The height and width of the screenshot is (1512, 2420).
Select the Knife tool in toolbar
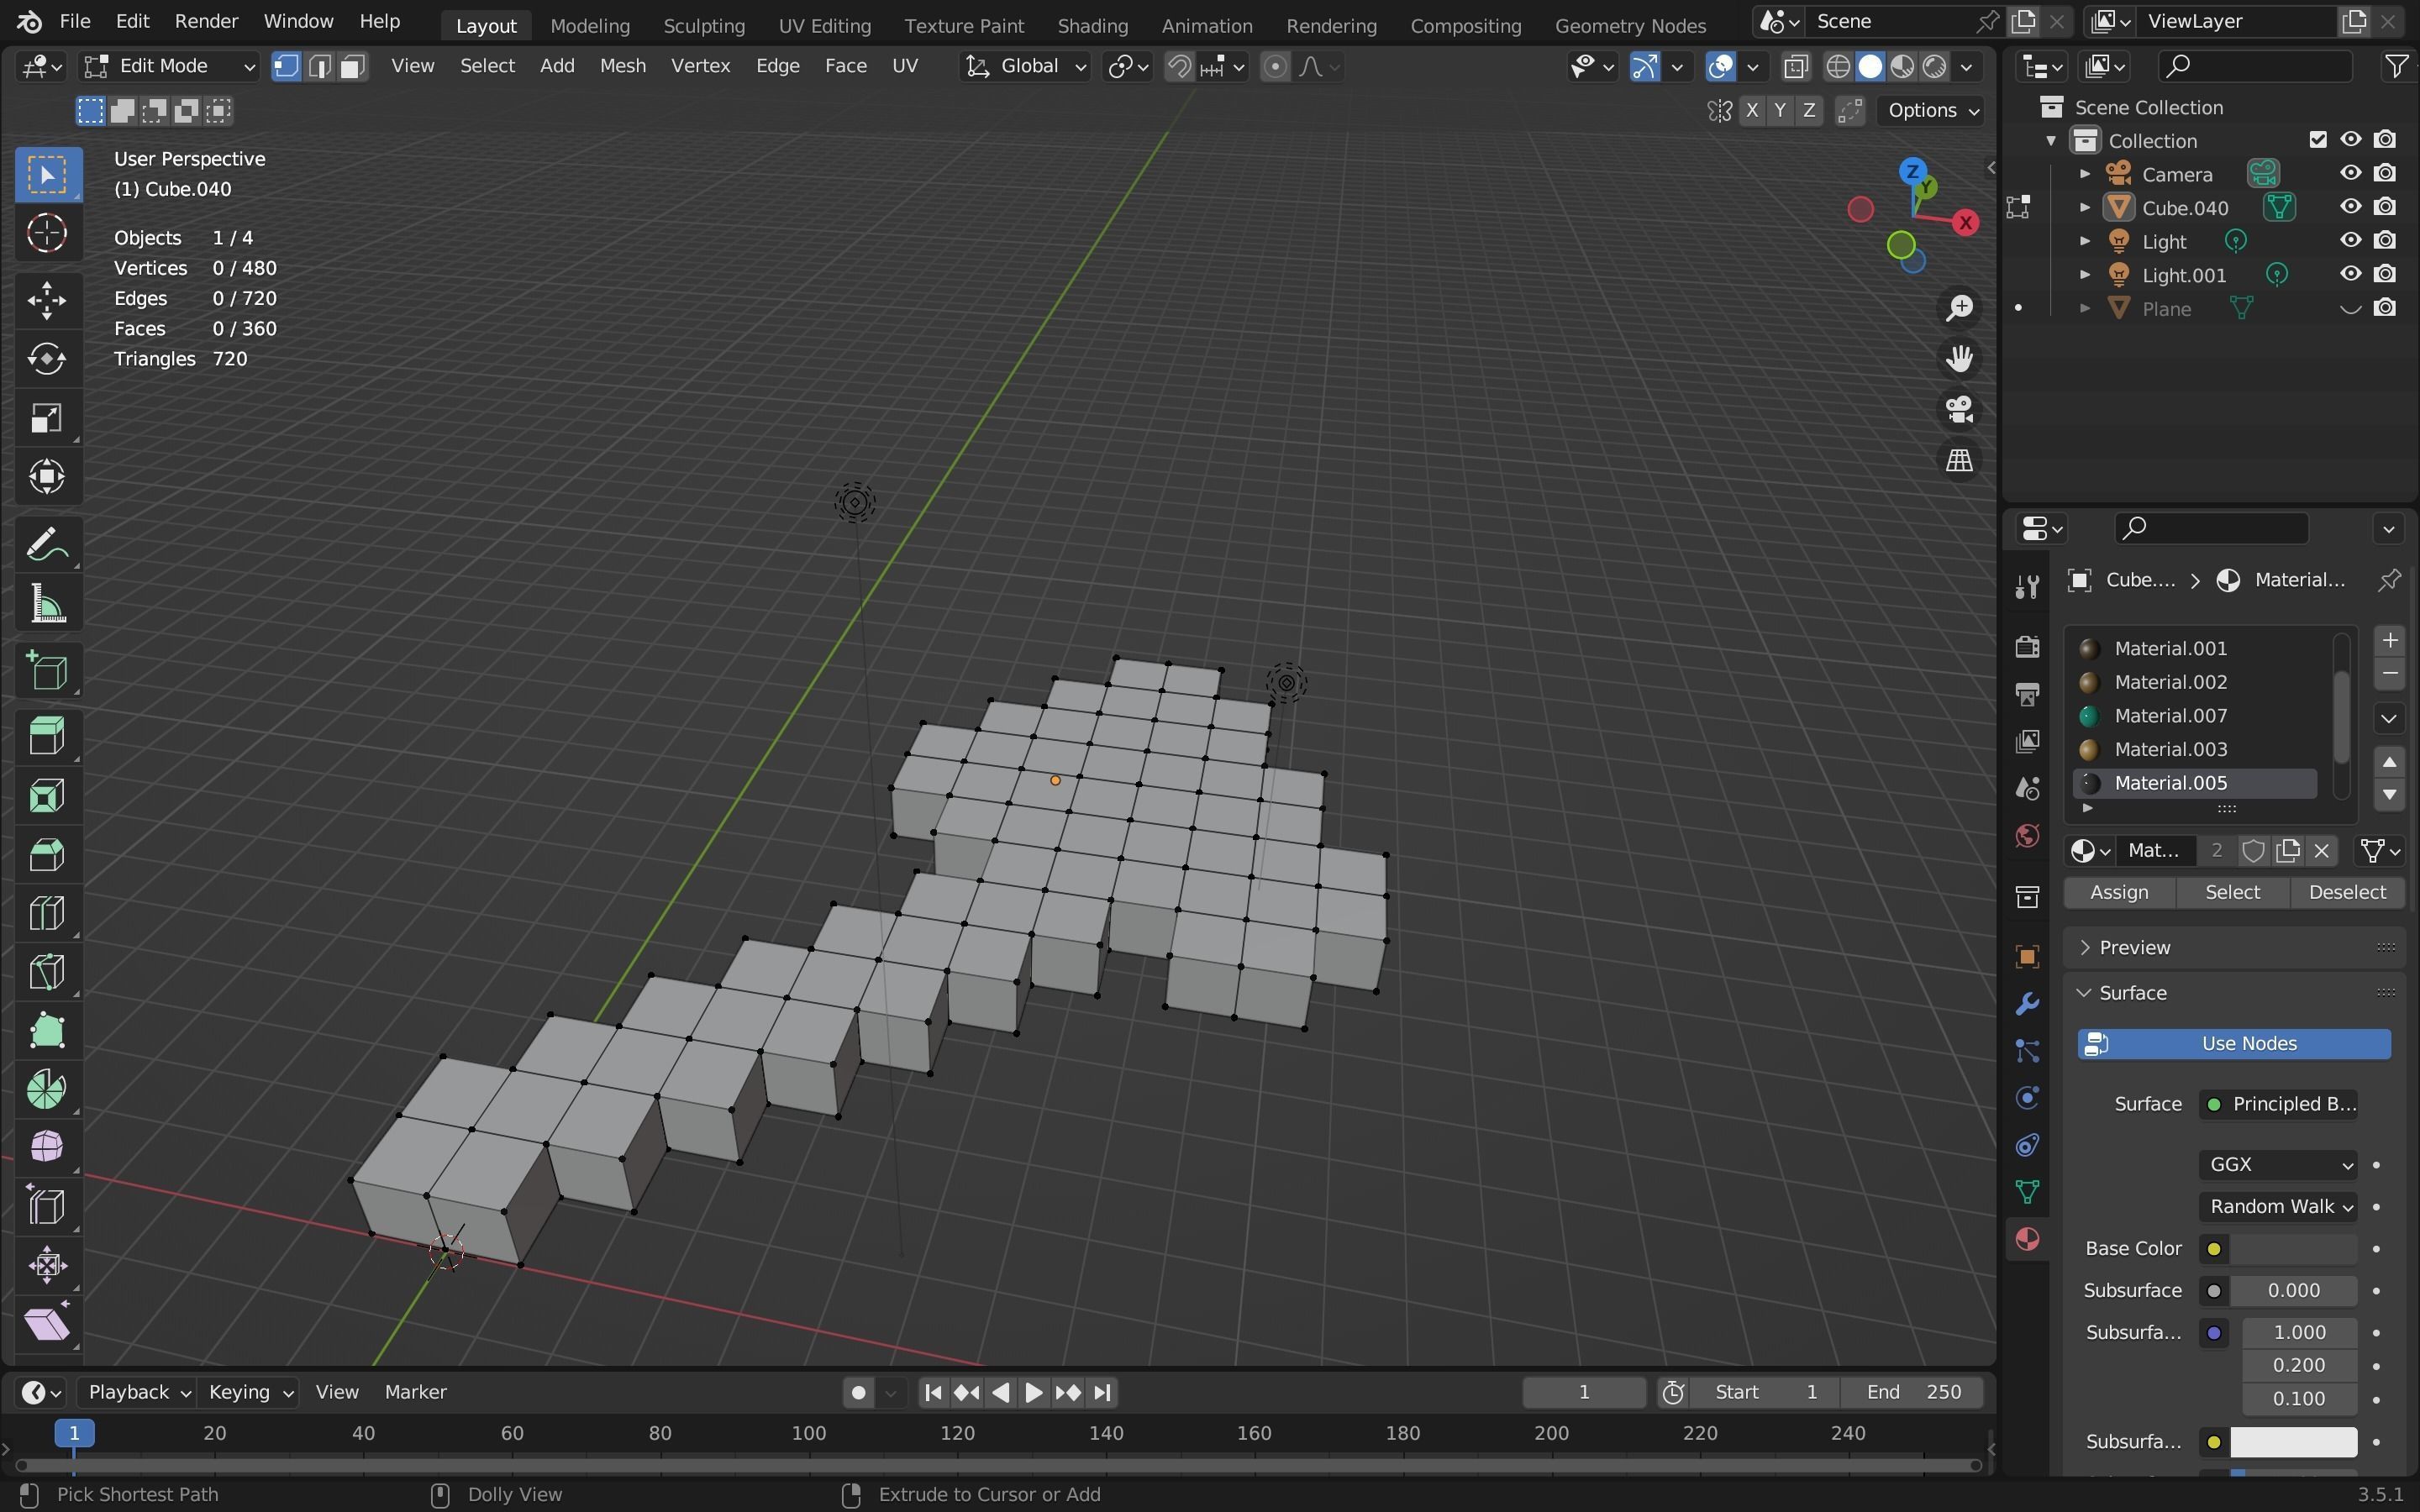[x=46, y=972]
